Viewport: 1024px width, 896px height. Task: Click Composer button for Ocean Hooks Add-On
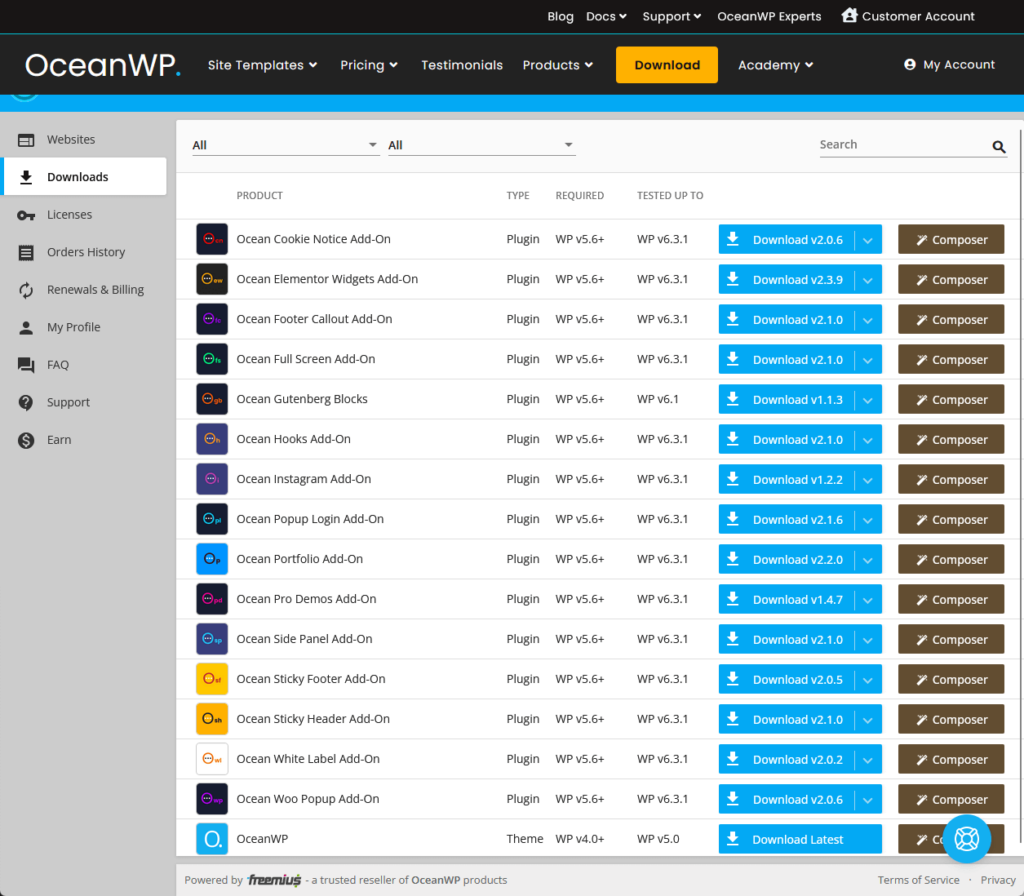point(951,440)
